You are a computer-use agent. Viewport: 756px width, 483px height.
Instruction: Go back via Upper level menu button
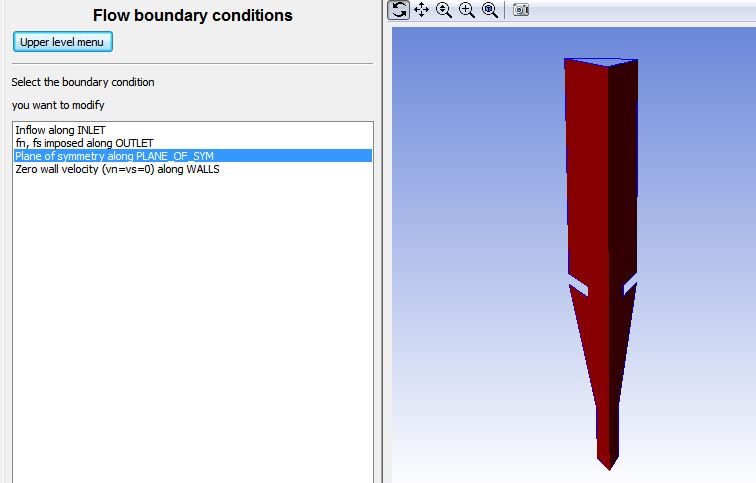[x=63, y=42]
